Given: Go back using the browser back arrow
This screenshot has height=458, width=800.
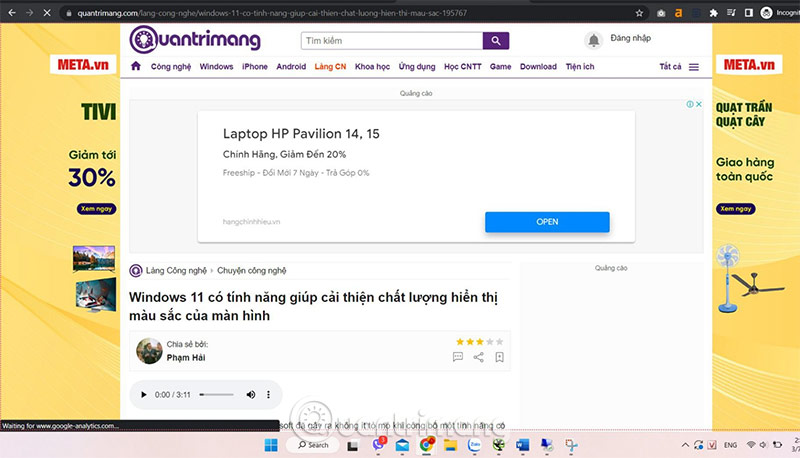Looking at the screenshot, I should point(12,13).
